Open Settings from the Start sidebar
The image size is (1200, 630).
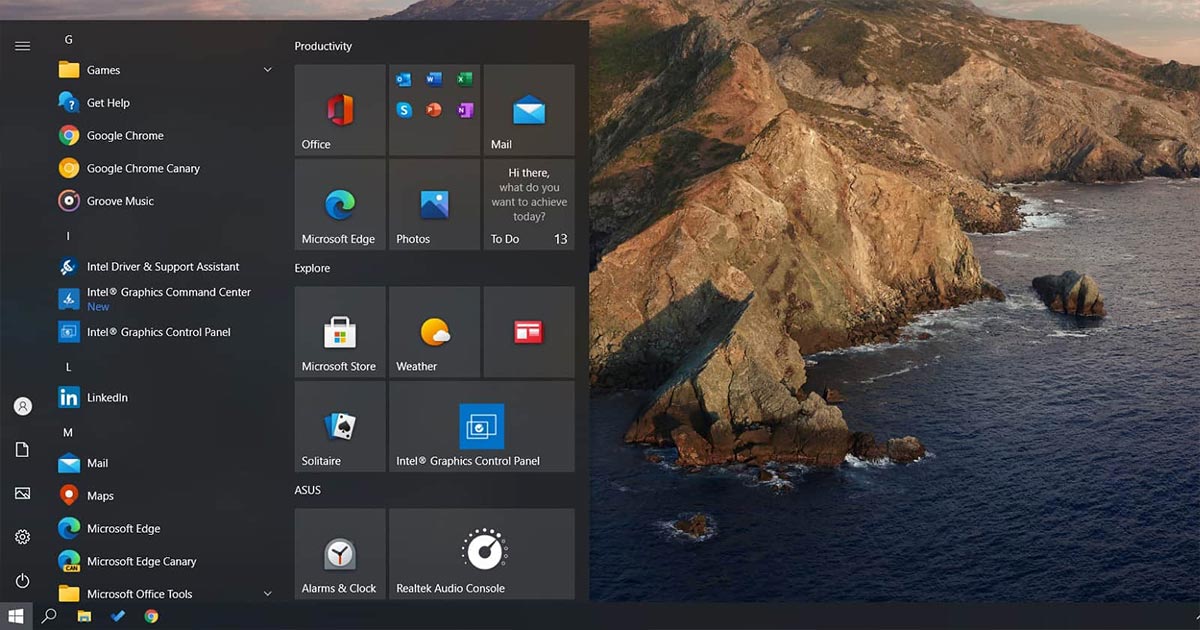point(22,537)
